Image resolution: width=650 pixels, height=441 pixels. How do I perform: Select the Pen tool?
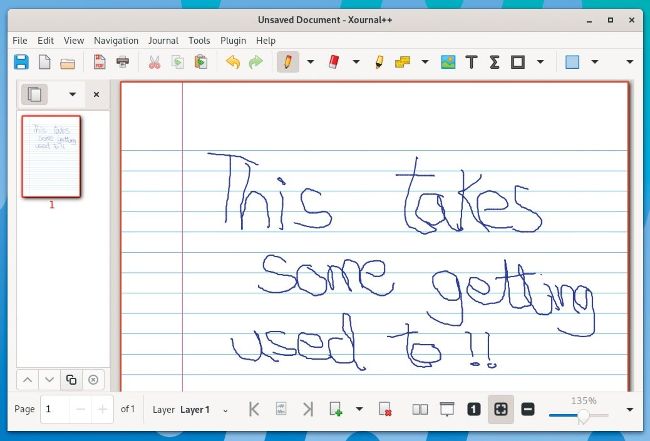pos(287,62)
